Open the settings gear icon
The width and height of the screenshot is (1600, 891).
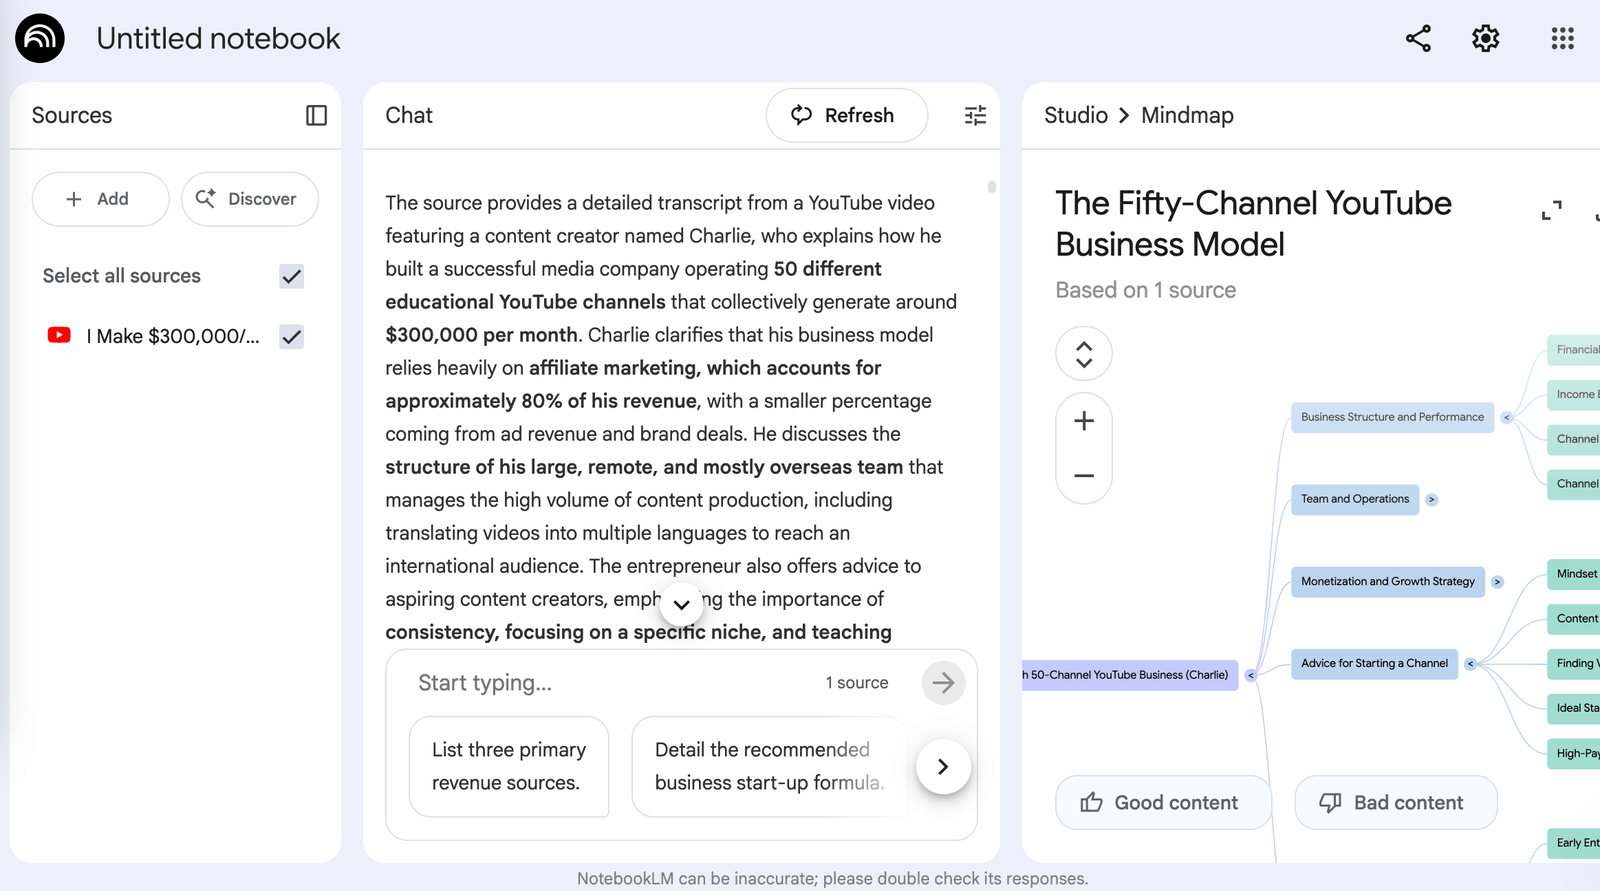(x=1485, y=39)
